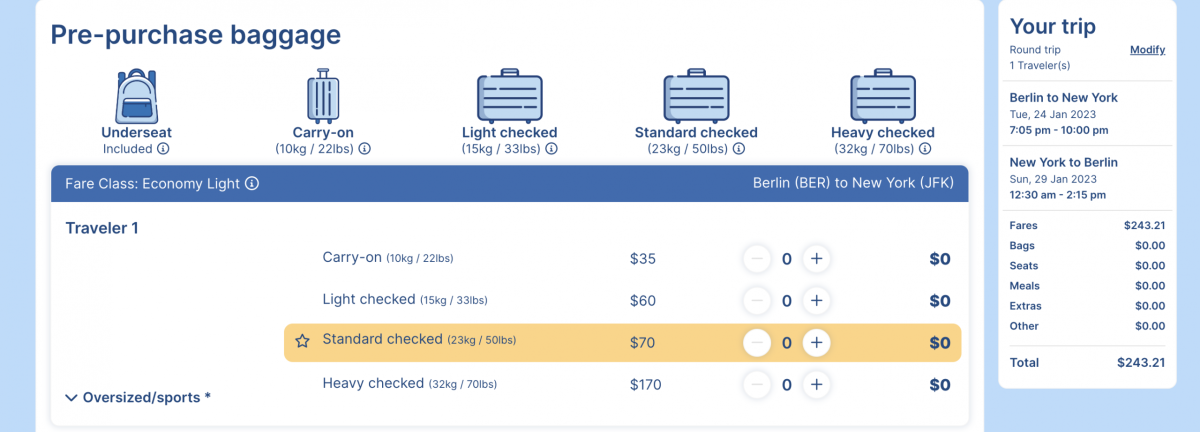Click the Carry-on suitcase icon
This screenshot has width=1200, height=432.
[x=323, y=96]
